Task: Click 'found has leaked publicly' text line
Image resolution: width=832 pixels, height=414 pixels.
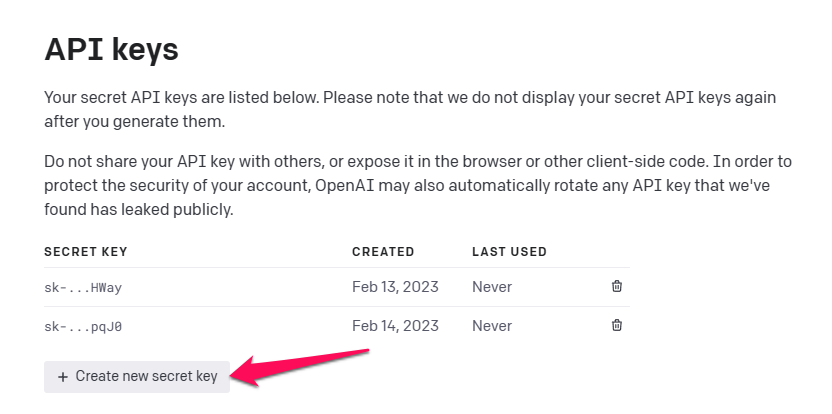Action: coord(138,210)
